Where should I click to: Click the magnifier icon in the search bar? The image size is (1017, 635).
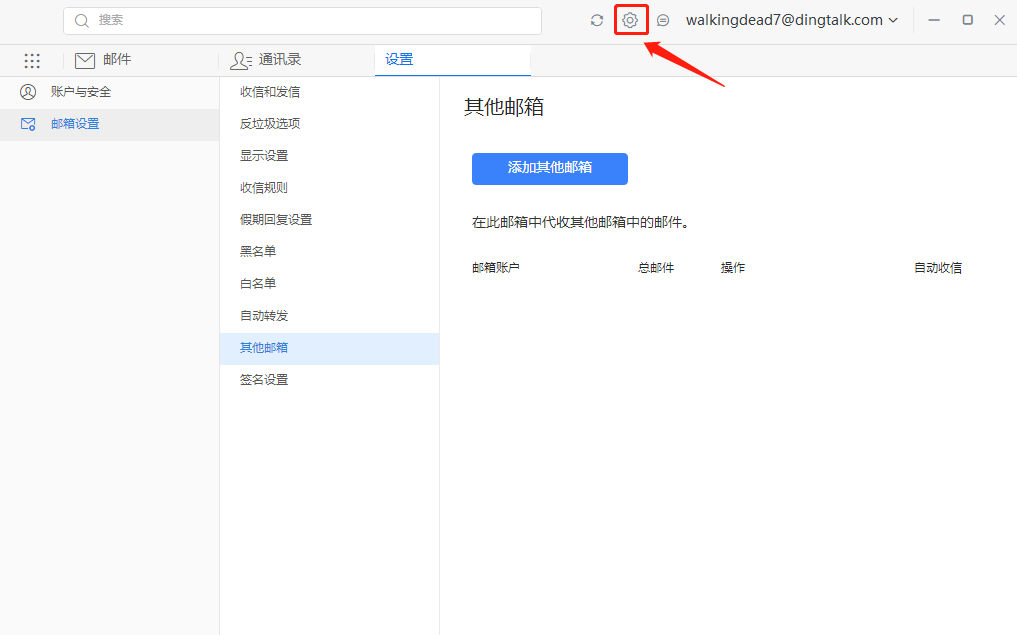[x=80, y=20]
